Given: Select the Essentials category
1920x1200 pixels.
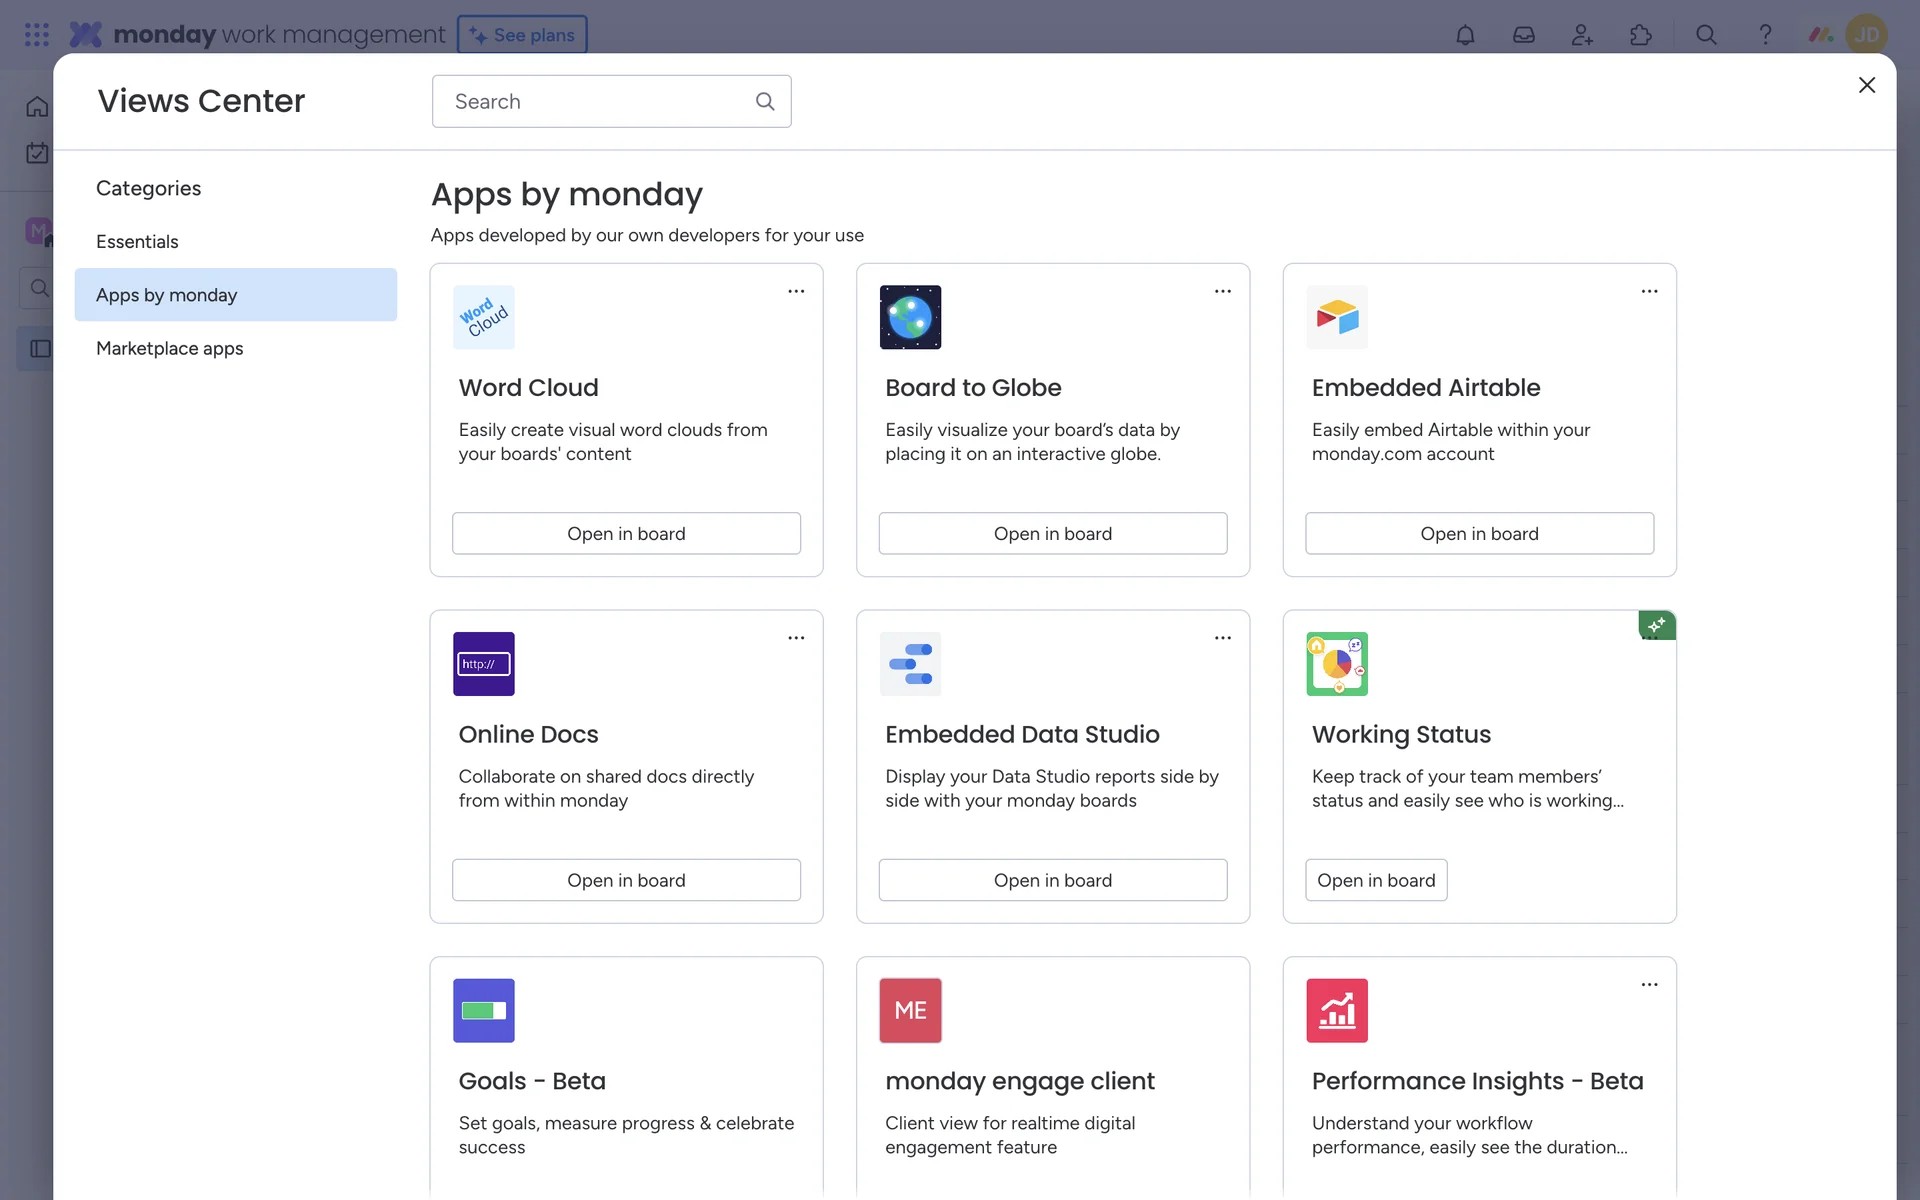Looking at the screenshot, I should (x=137, y=241).
